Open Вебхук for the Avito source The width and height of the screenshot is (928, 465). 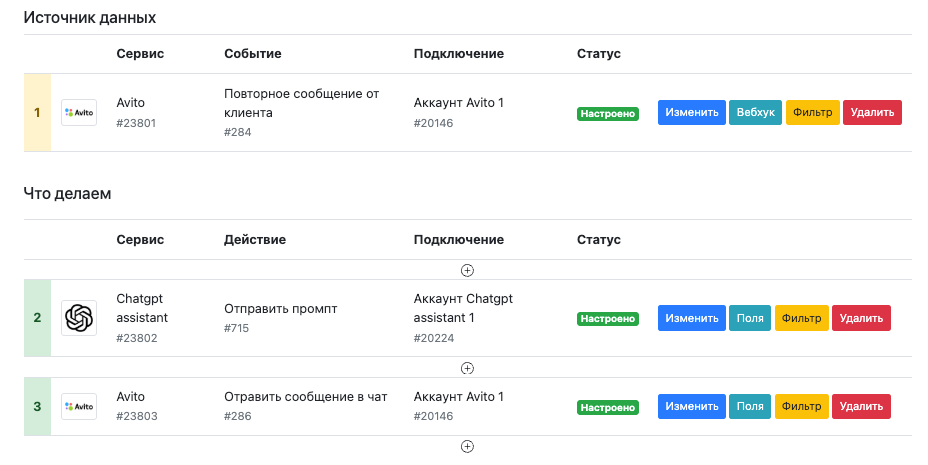tap(755, 112)
